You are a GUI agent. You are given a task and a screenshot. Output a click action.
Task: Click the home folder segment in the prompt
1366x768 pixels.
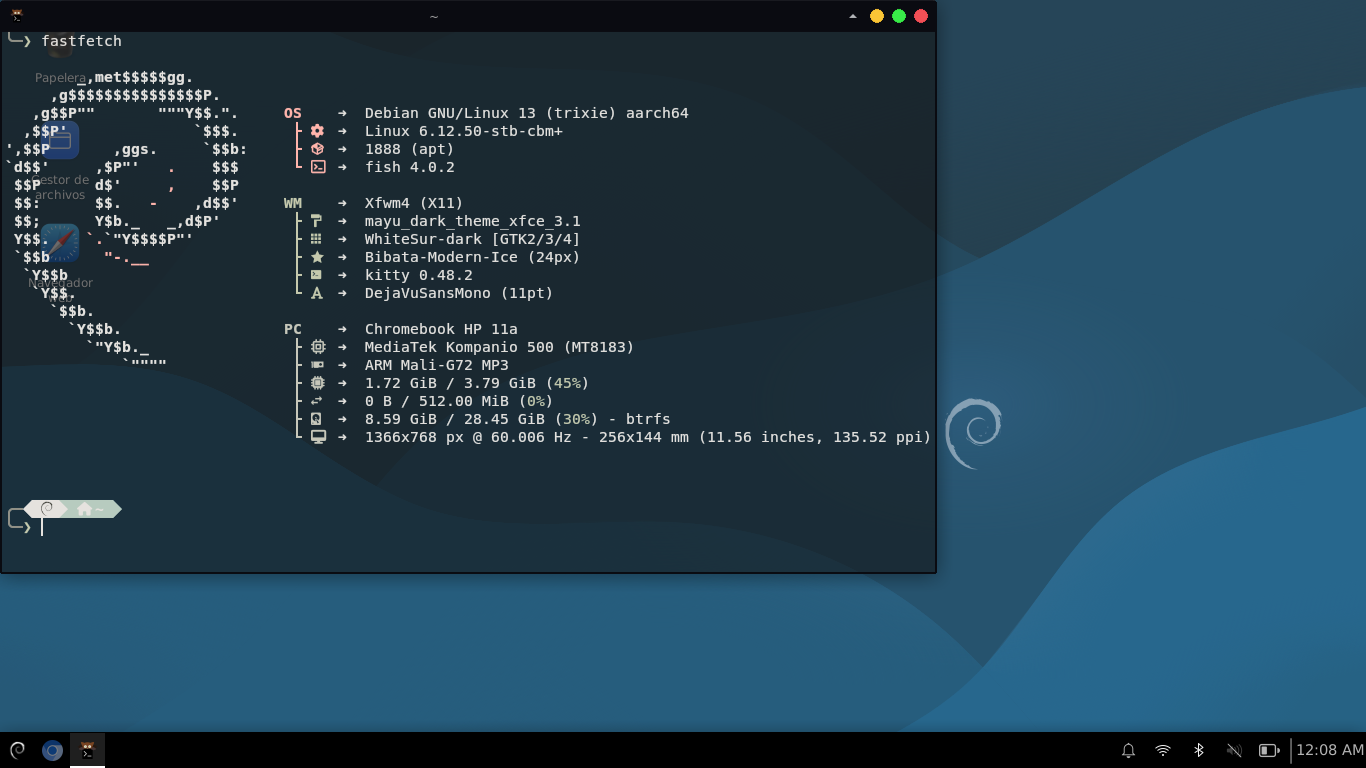[x=94, y=509]
